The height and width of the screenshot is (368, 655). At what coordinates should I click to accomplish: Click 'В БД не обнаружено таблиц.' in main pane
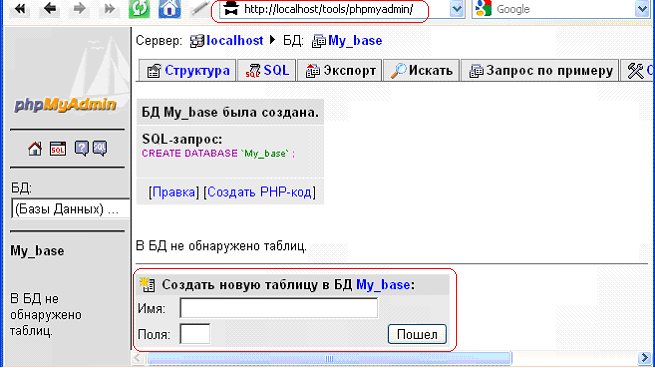(221, 246)
